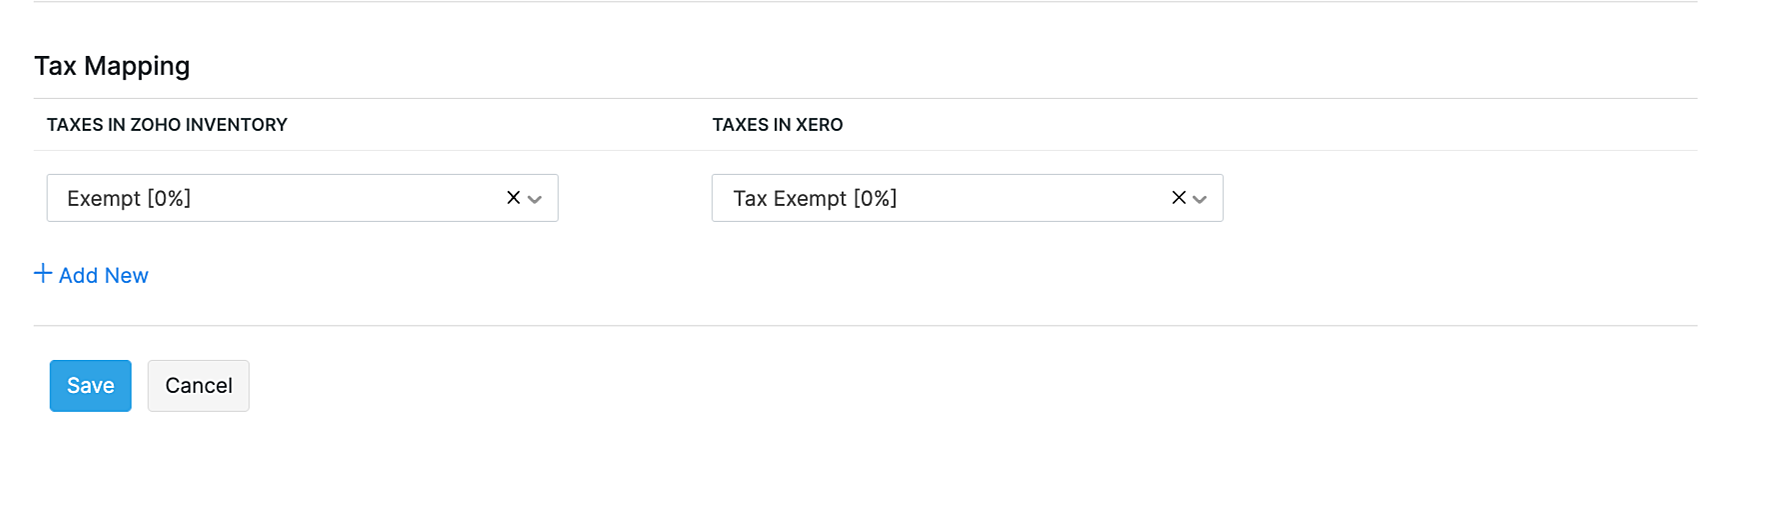
Task: Click the plus icon beside Add New
Action: (43, 274)
